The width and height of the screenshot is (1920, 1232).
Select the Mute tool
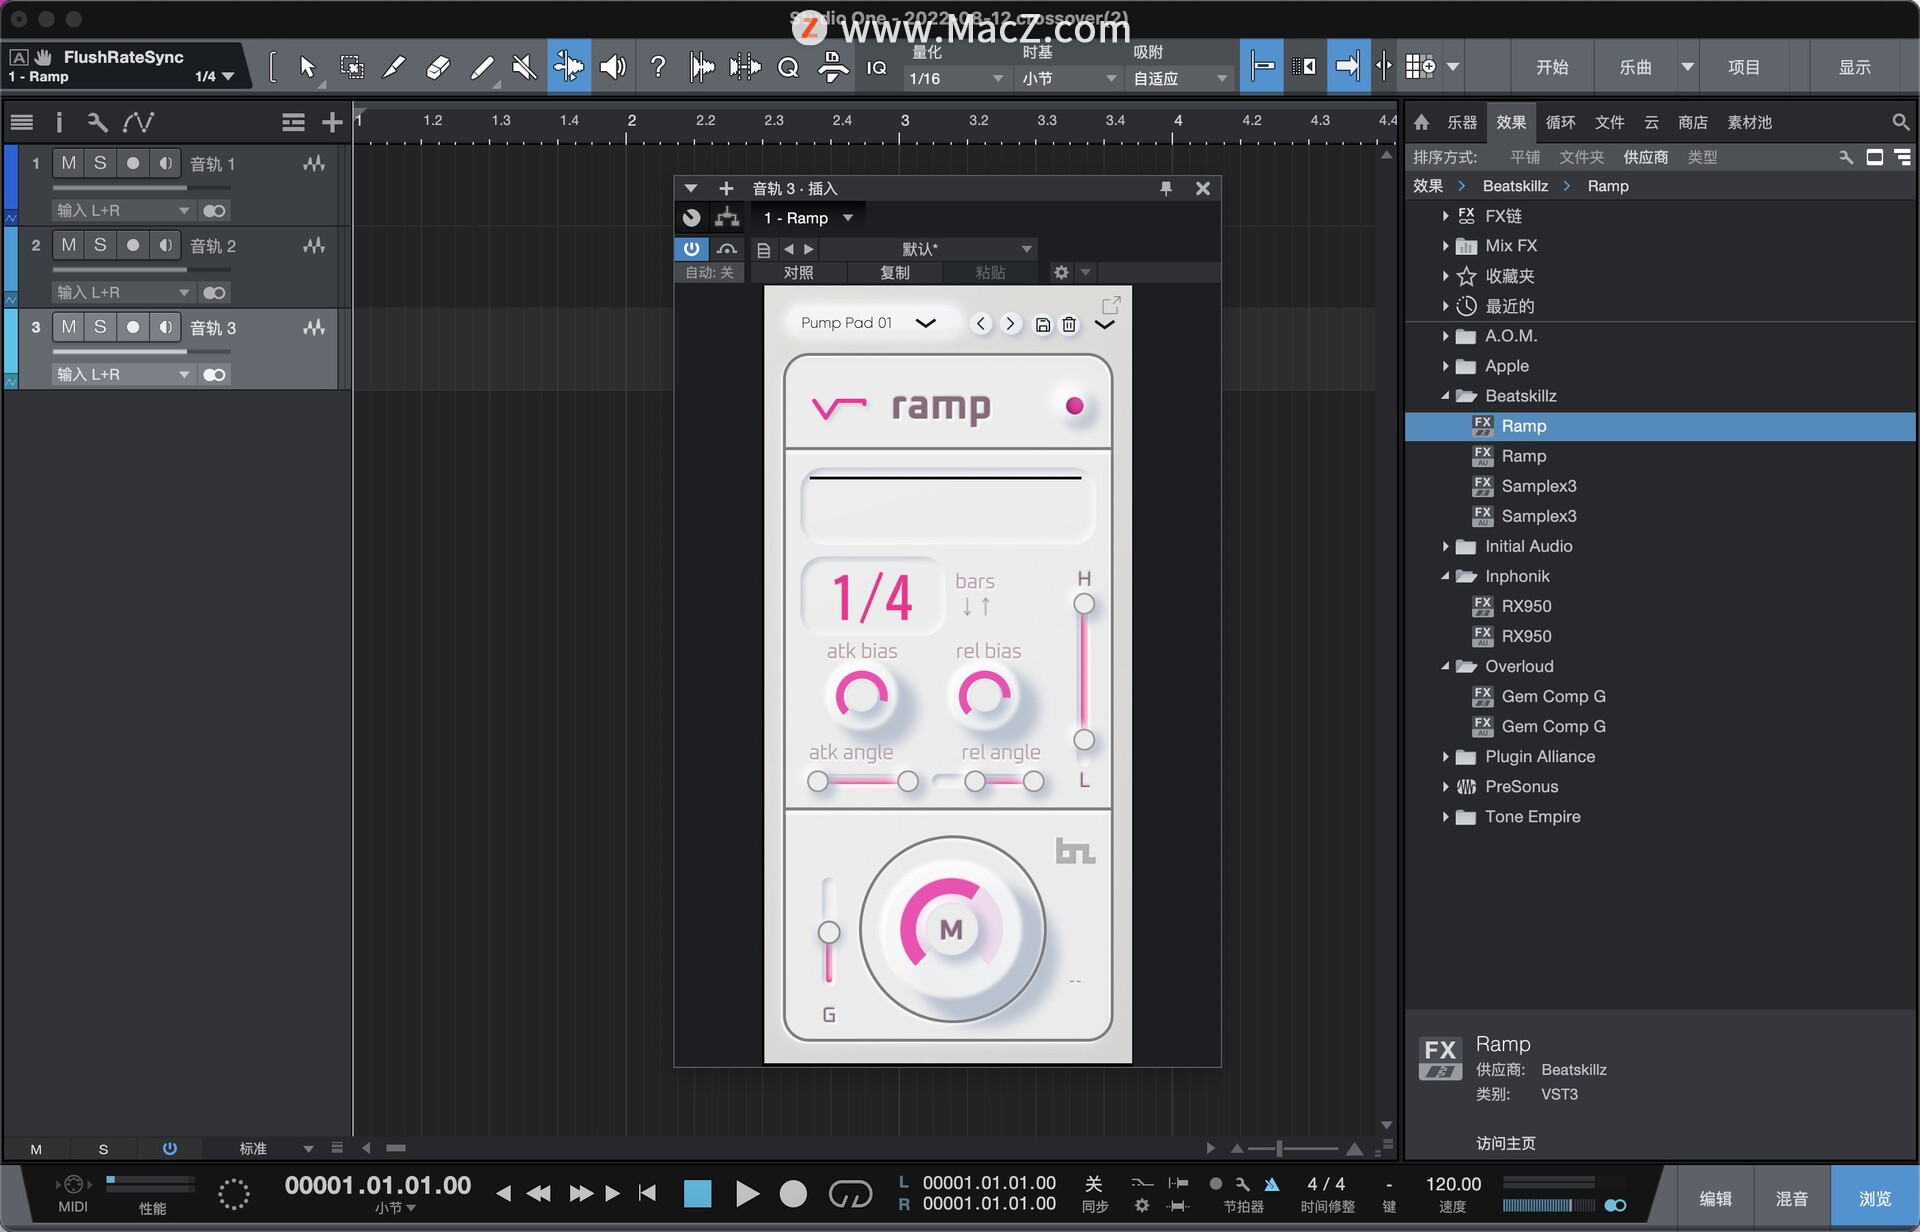(x=524, y=67)
